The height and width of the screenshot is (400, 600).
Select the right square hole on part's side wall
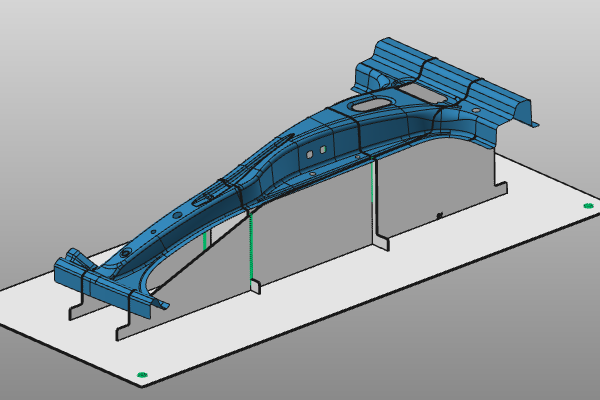pos(323,149)
